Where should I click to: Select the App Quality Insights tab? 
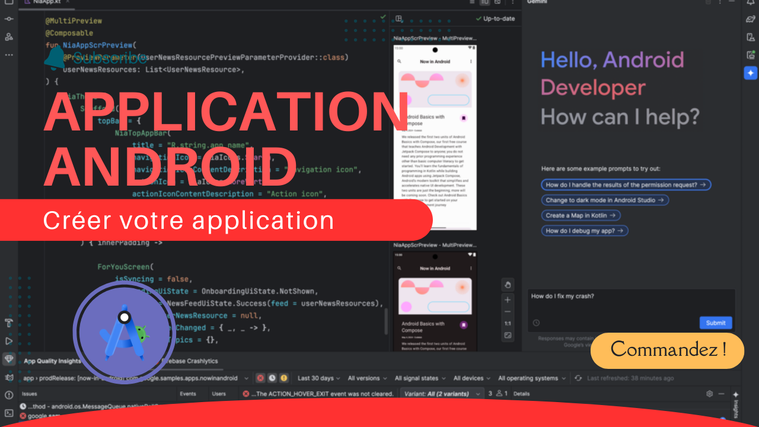(x=54, y=360)
